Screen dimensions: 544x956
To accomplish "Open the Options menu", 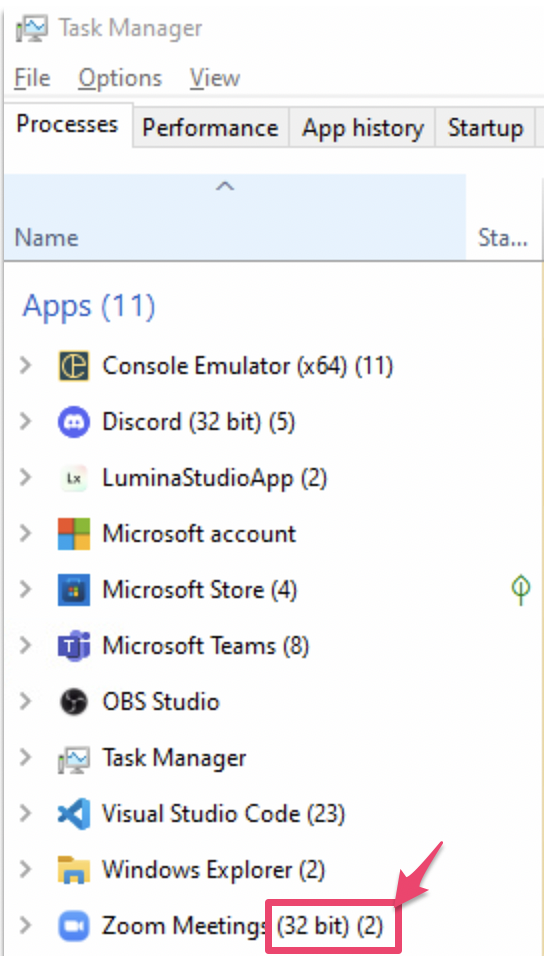I will tap(120, 78).
